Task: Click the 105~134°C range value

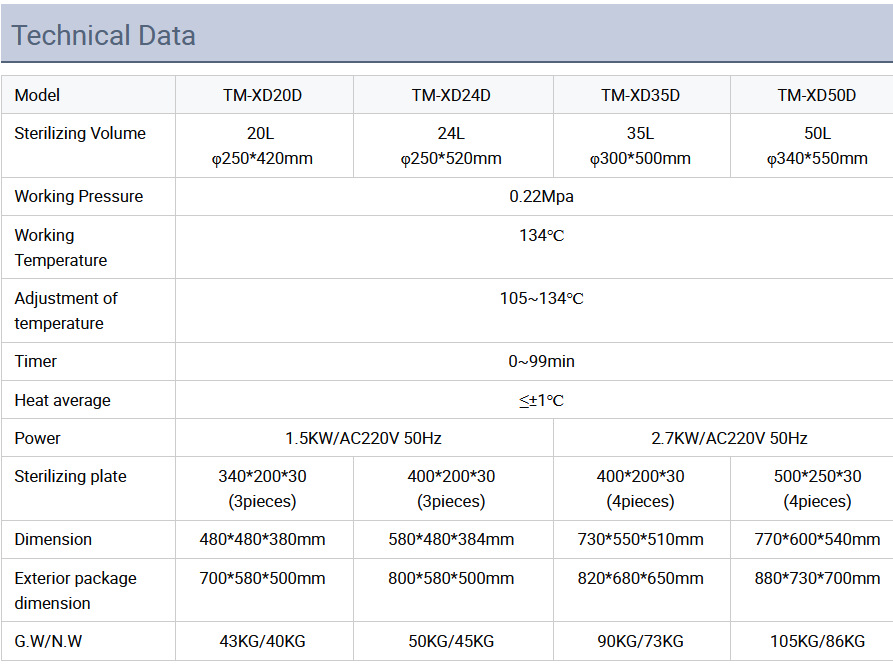Action: [541, 298]
